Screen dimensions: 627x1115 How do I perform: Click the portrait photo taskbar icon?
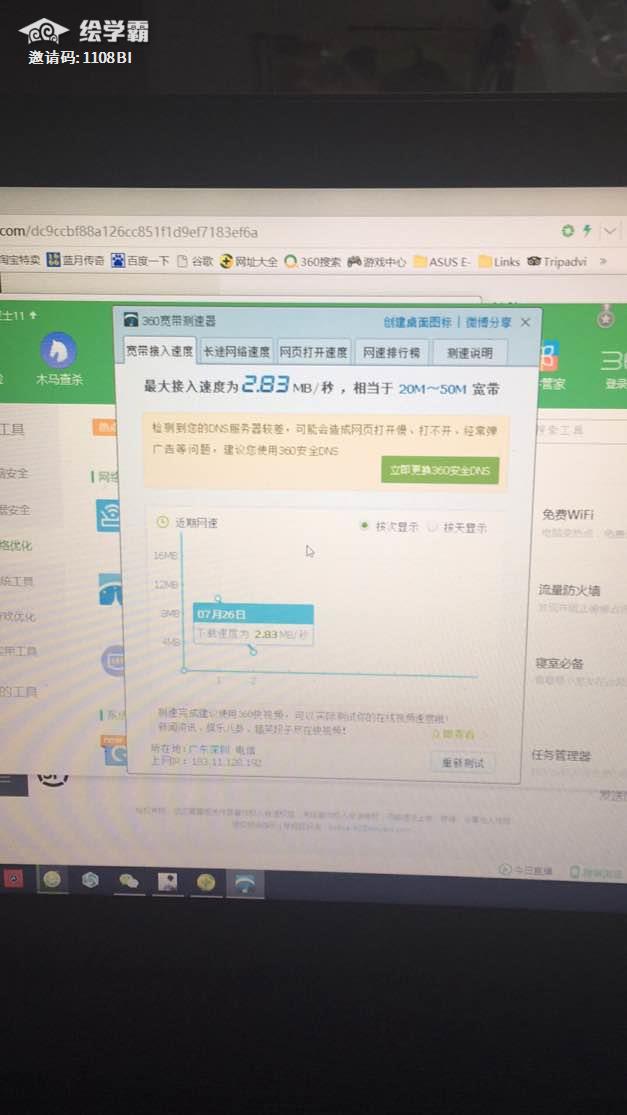[x=167, y=882]
